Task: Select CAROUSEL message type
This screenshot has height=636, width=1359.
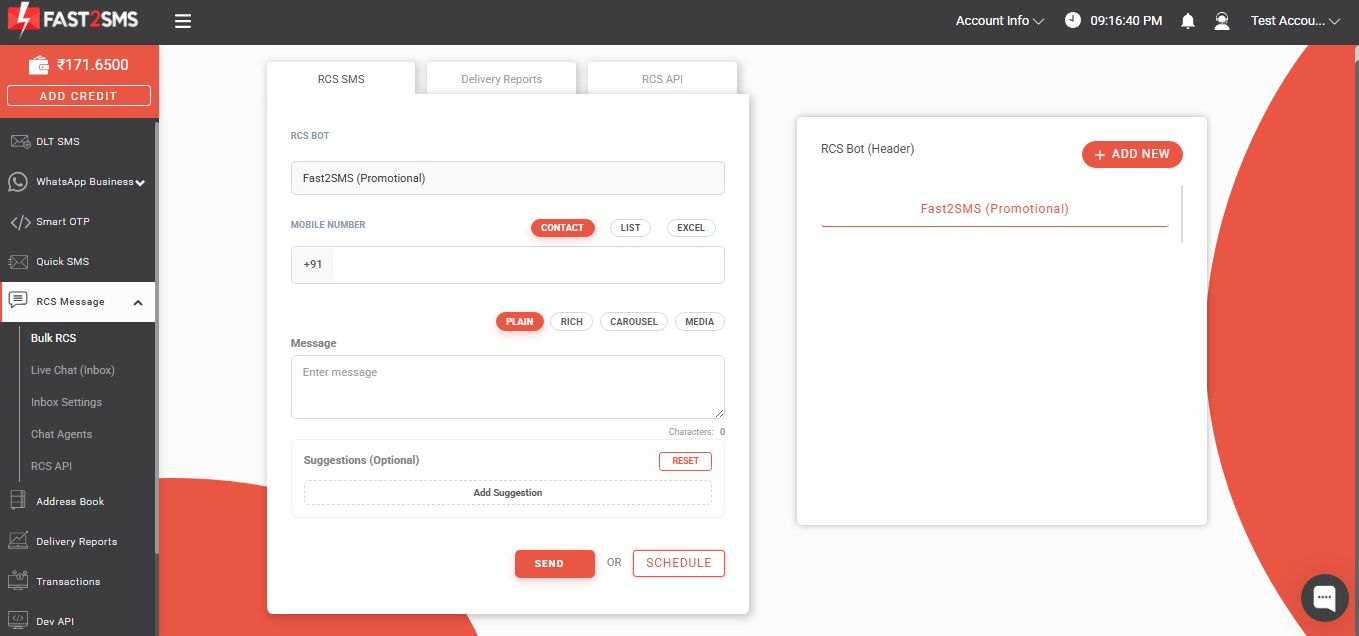Action: [634, 322]
